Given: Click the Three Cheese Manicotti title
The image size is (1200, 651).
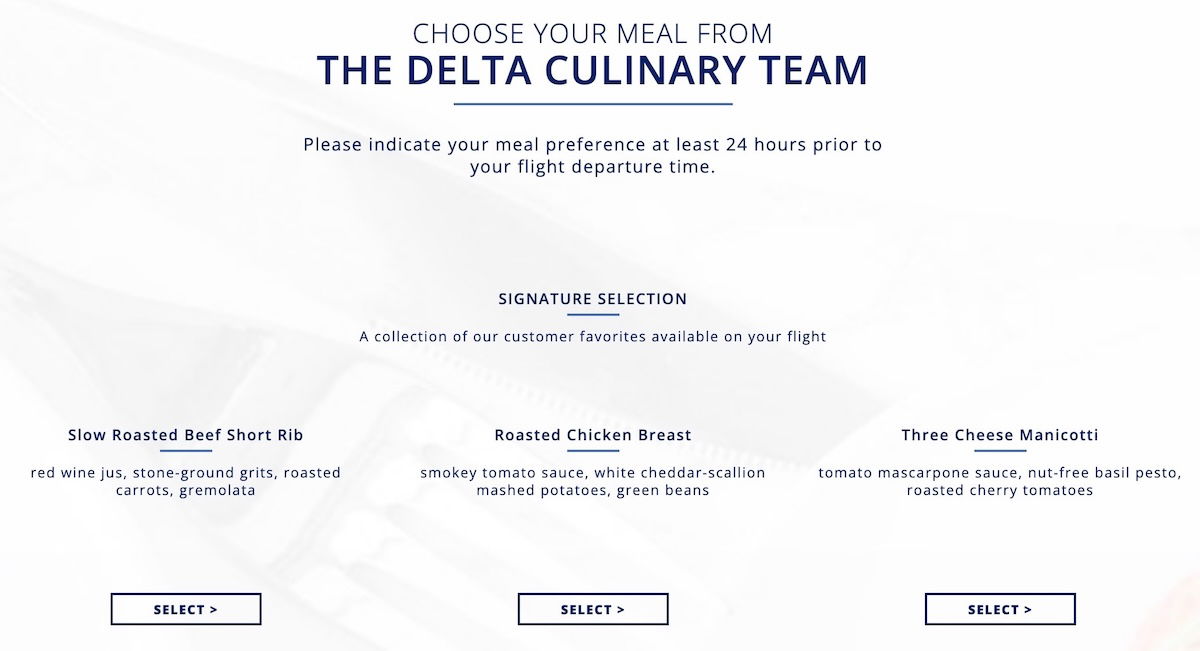Looking at the screenshot, I should (1000, 435).
